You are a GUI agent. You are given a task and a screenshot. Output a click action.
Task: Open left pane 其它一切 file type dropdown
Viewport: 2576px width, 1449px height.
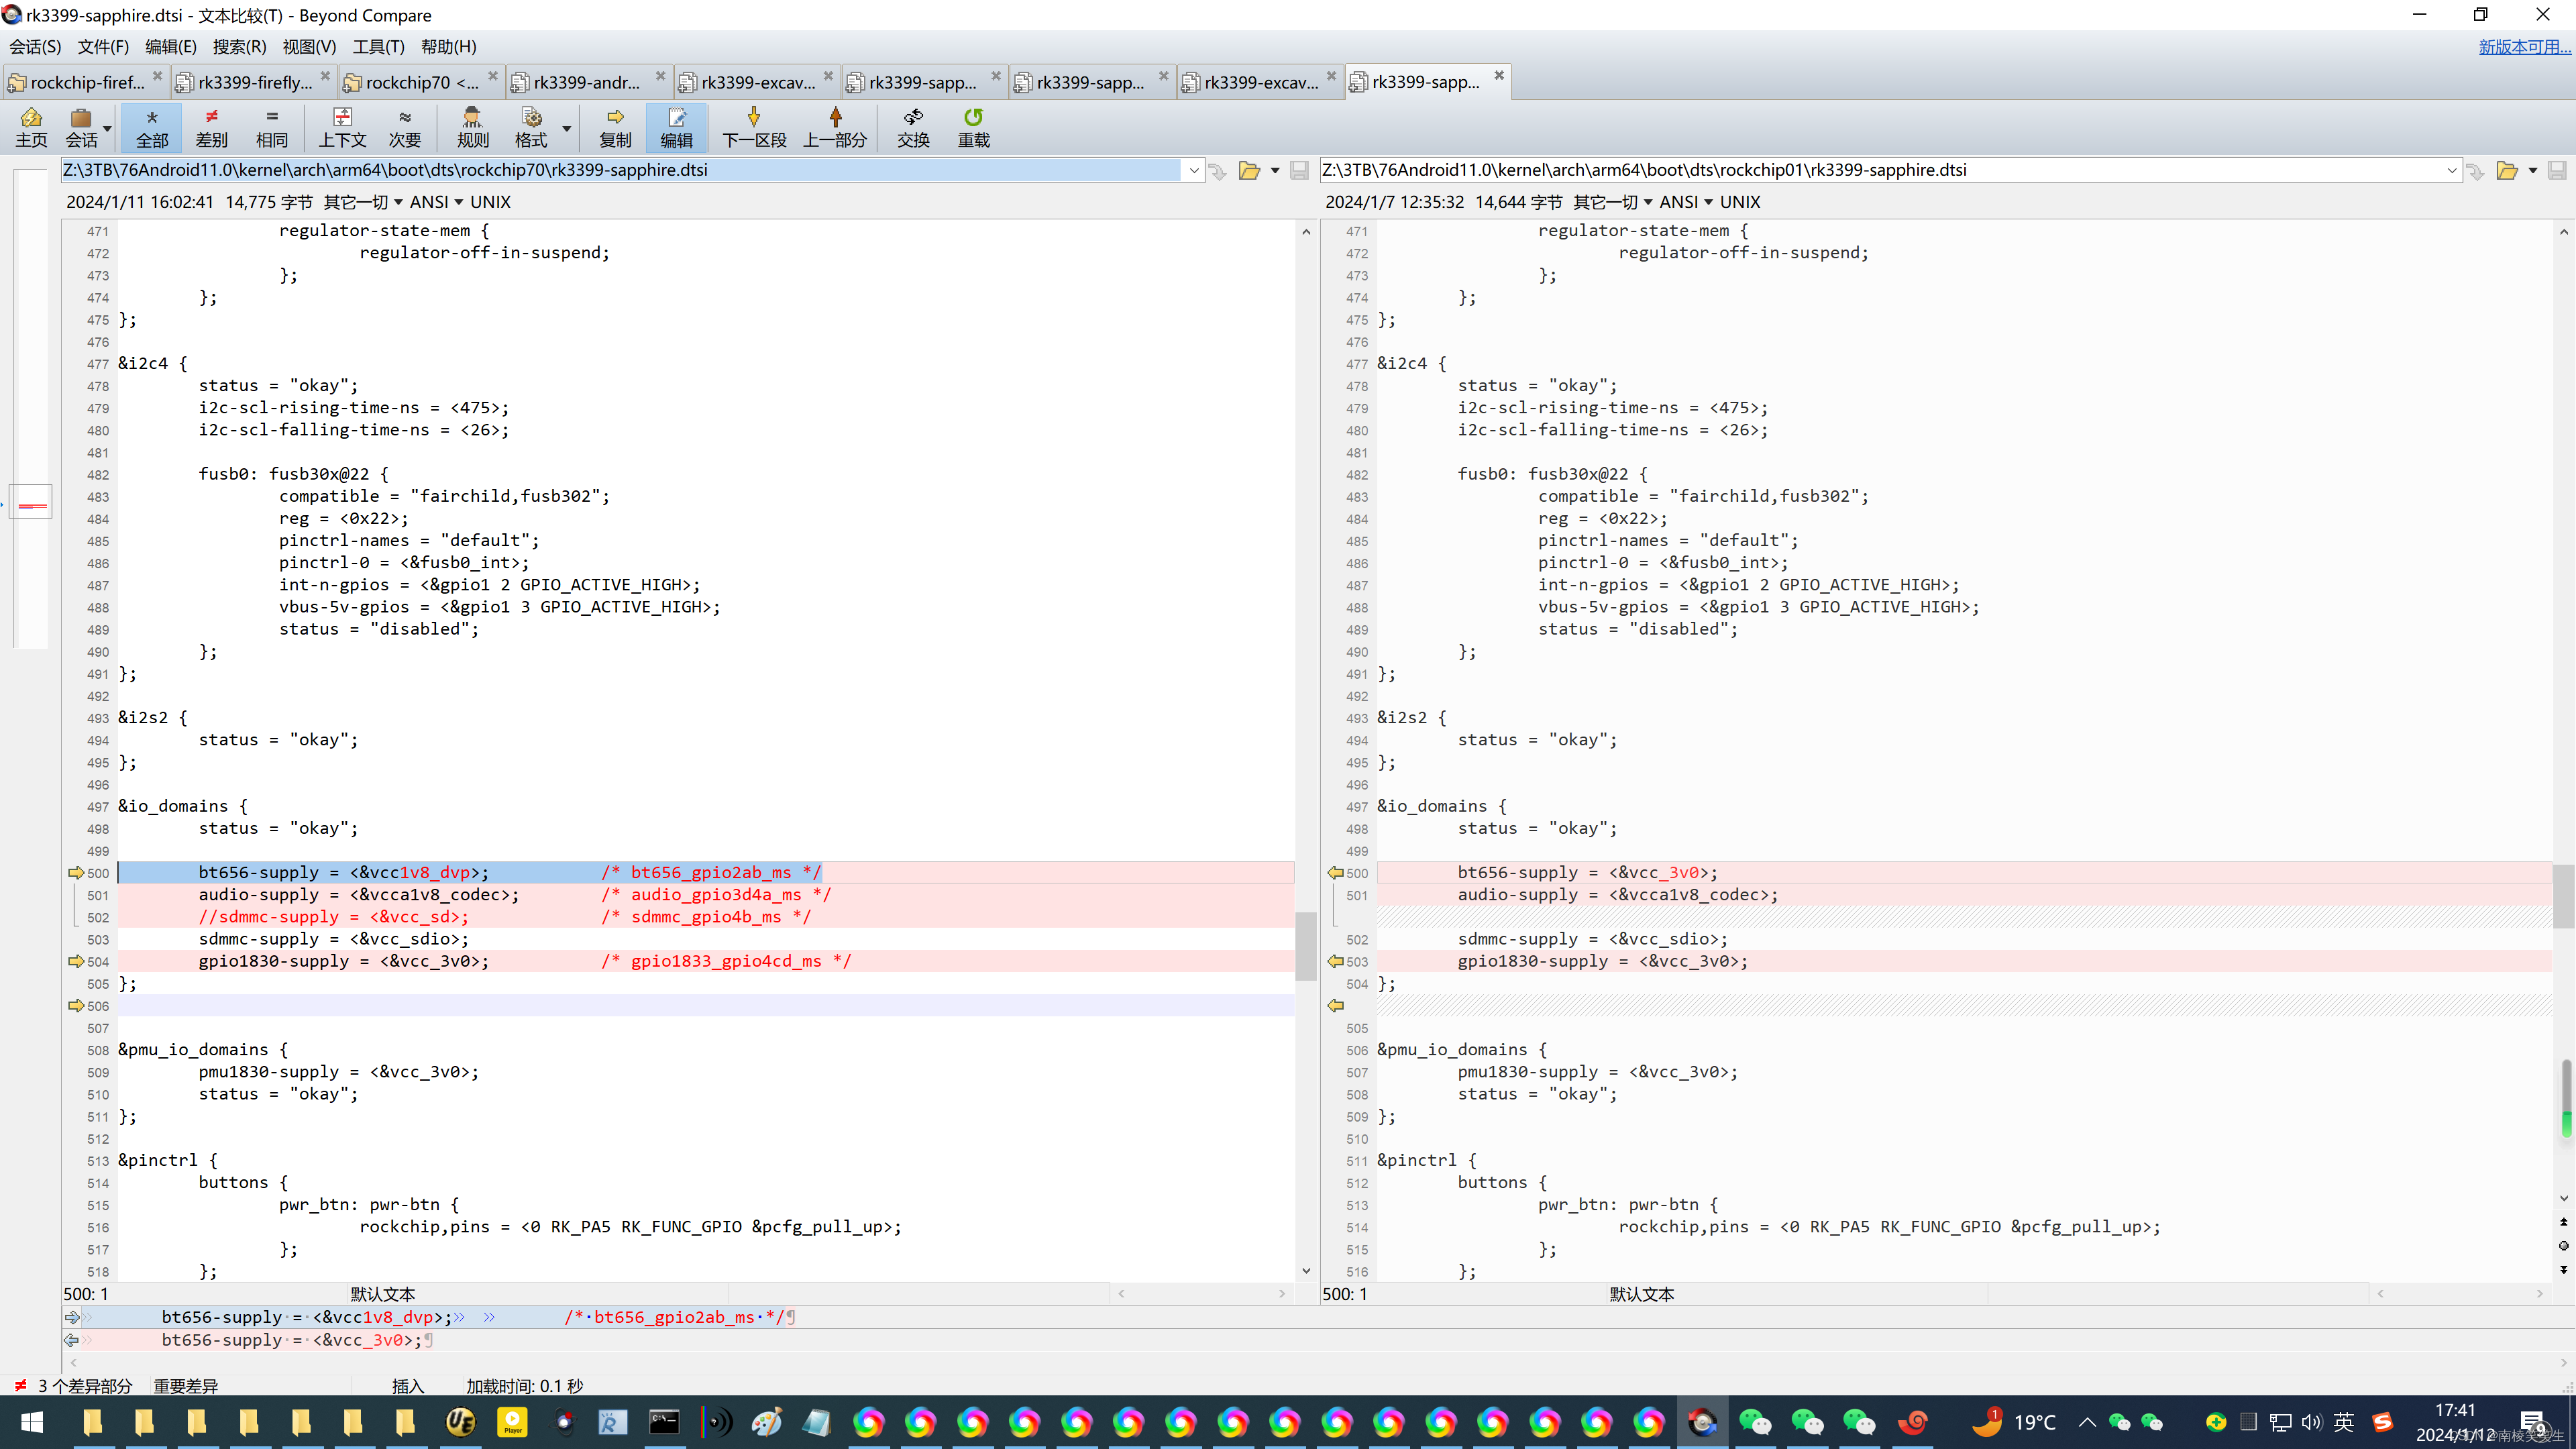point(362,202)
